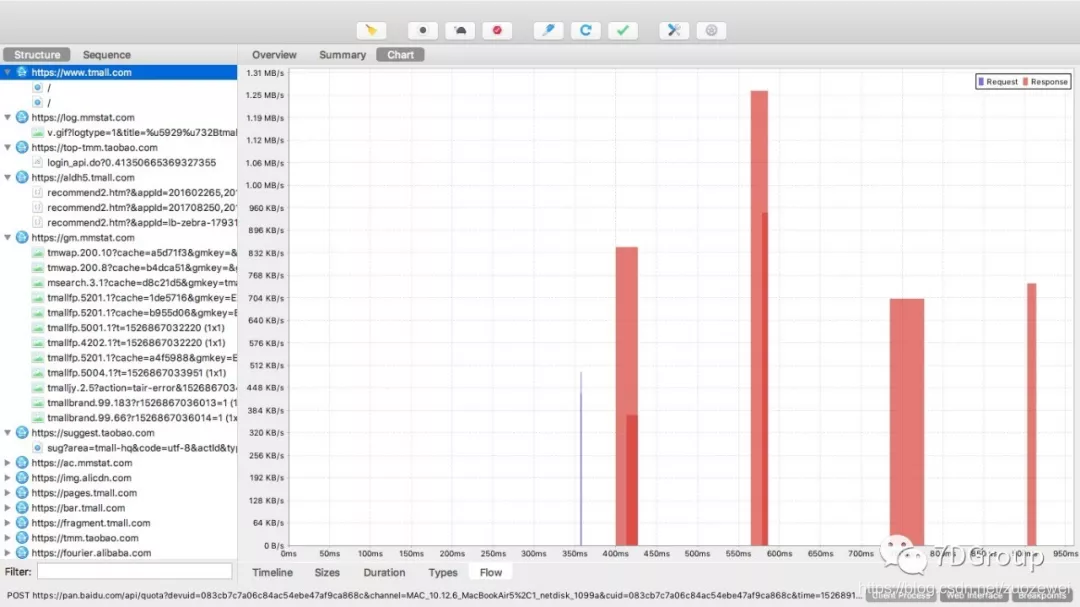Select tmwap.200.8?cache=b4dca51 request
This screenshot has height=607, width=1080.
pos(142,267)
